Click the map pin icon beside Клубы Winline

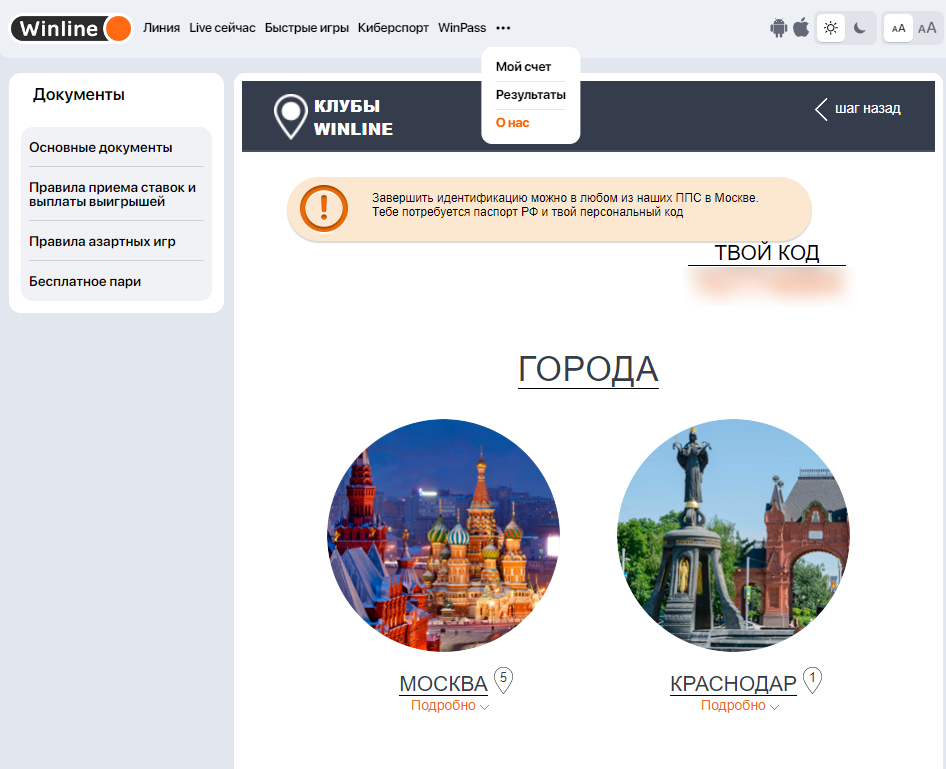coord(291,116)
